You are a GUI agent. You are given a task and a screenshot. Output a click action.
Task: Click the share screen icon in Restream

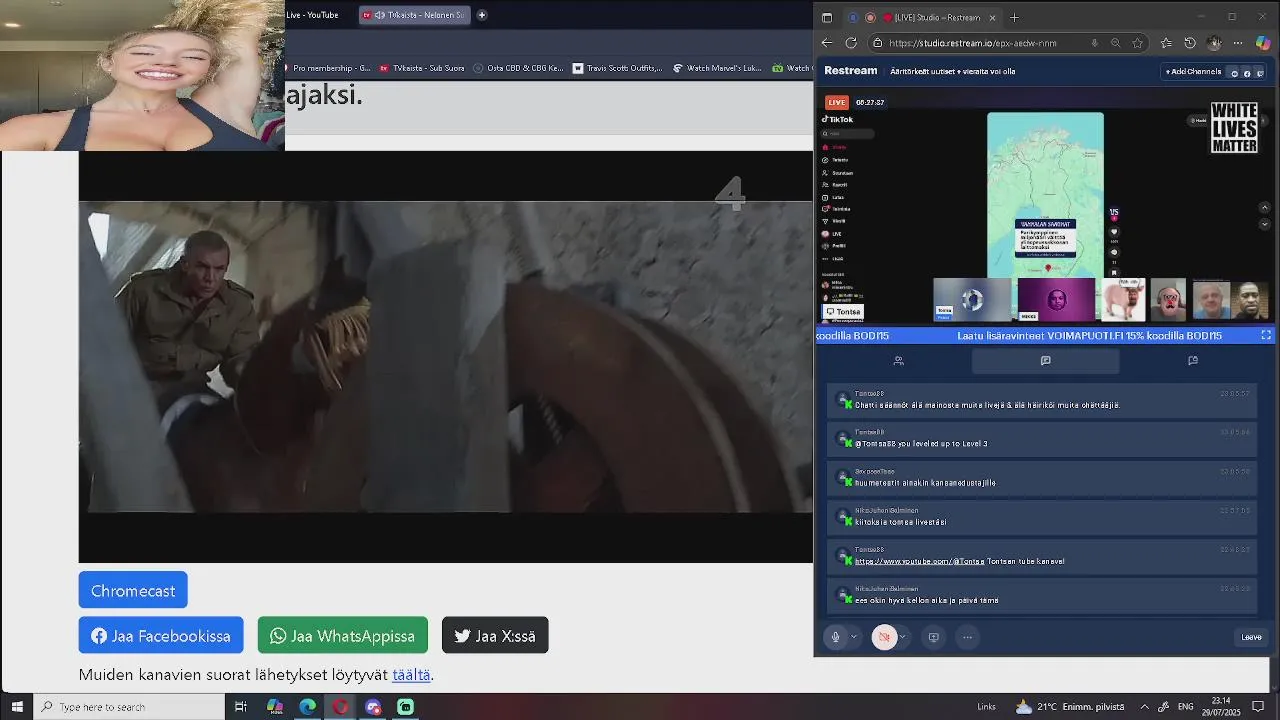934,637
